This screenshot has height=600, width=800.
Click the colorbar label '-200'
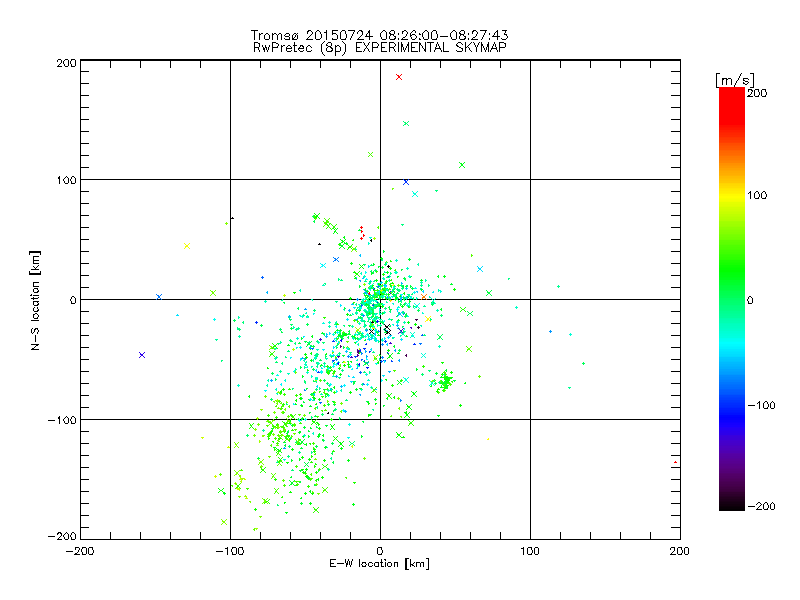point(761,507)
